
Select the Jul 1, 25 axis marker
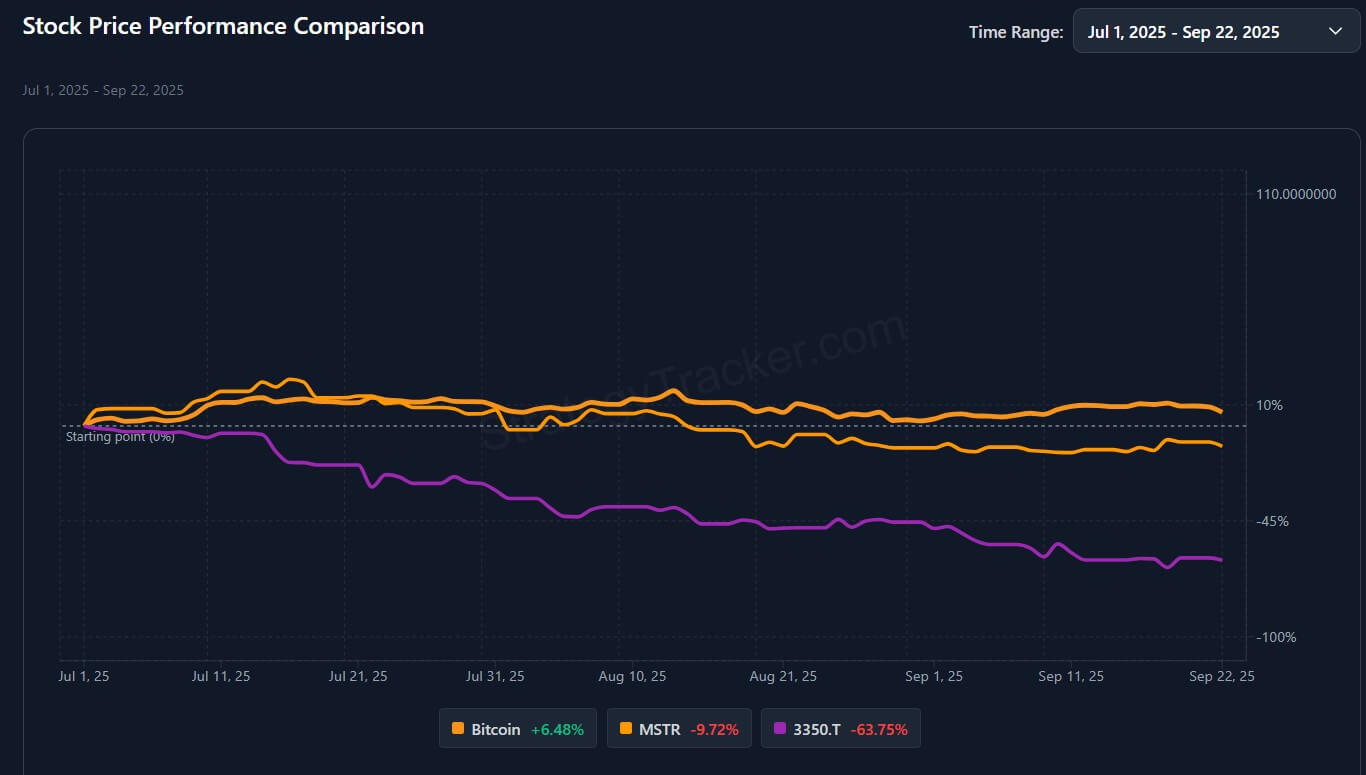[85, 677]
